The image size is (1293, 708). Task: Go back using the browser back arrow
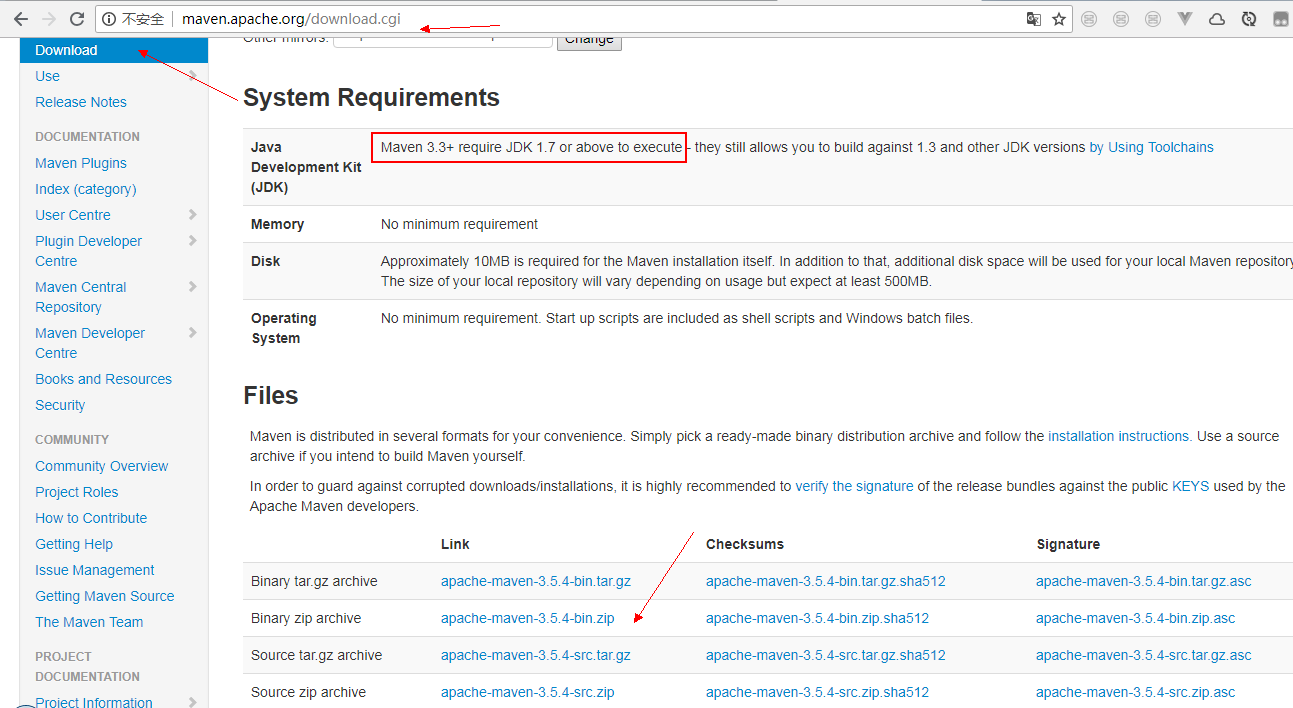pos(20,19)
